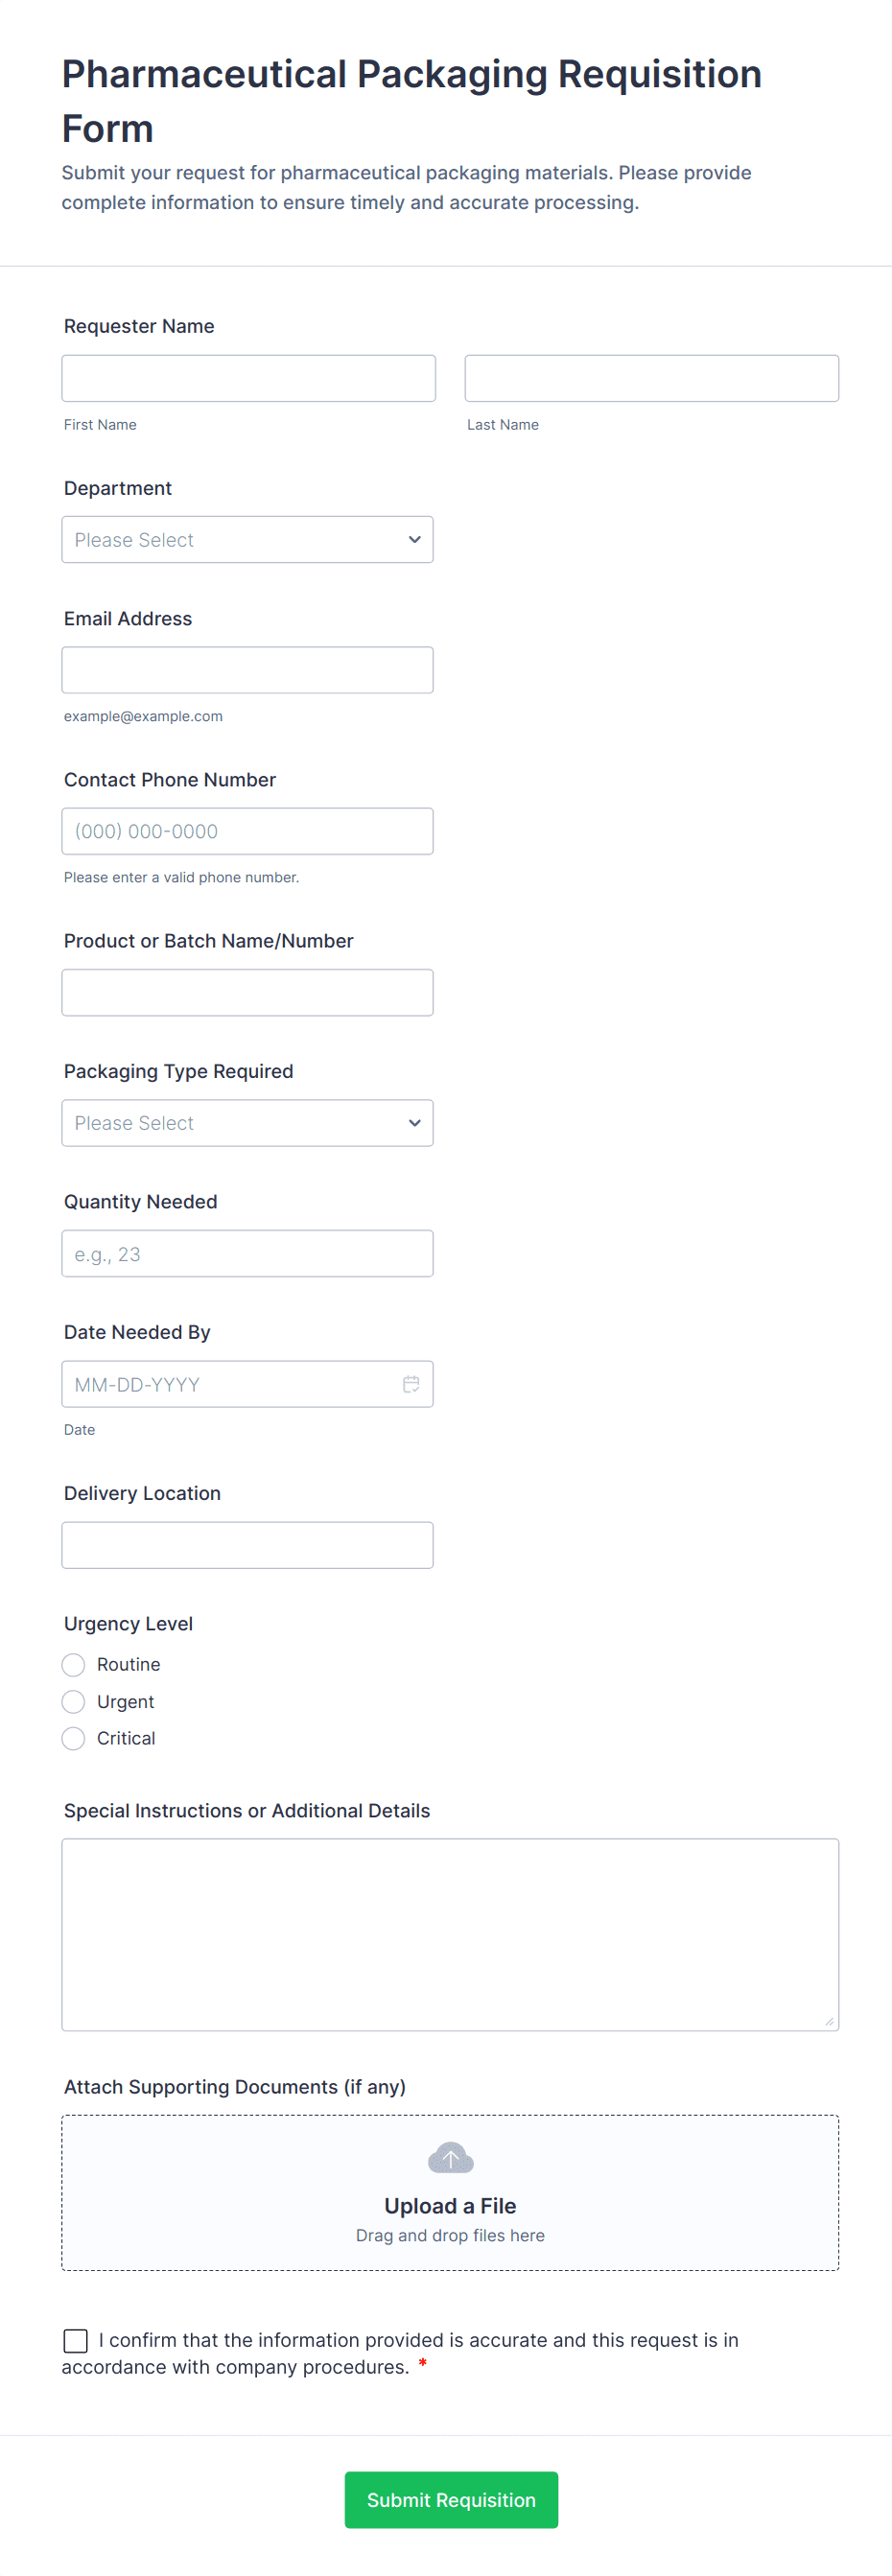Click the cloud upload icon
Screen dimensions: 892x2576
(450, 2159)
